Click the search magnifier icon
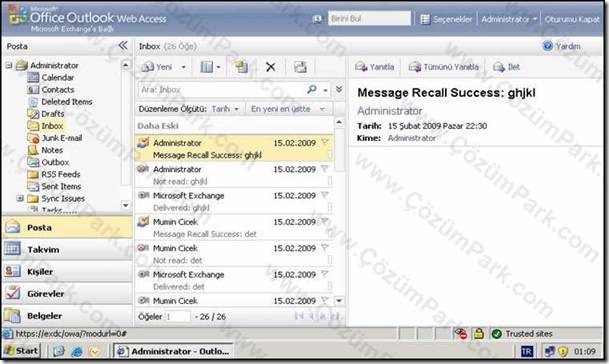 312,89
